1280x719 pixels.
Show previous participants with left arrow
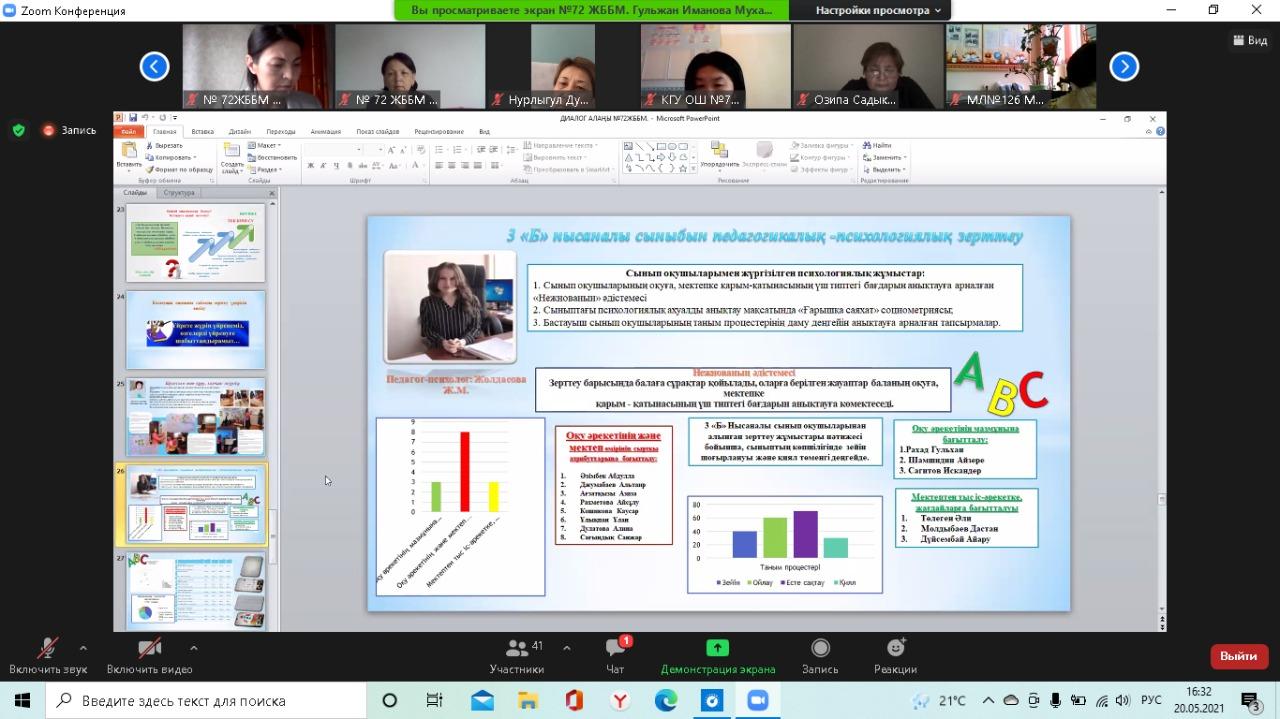click(154, 66)
